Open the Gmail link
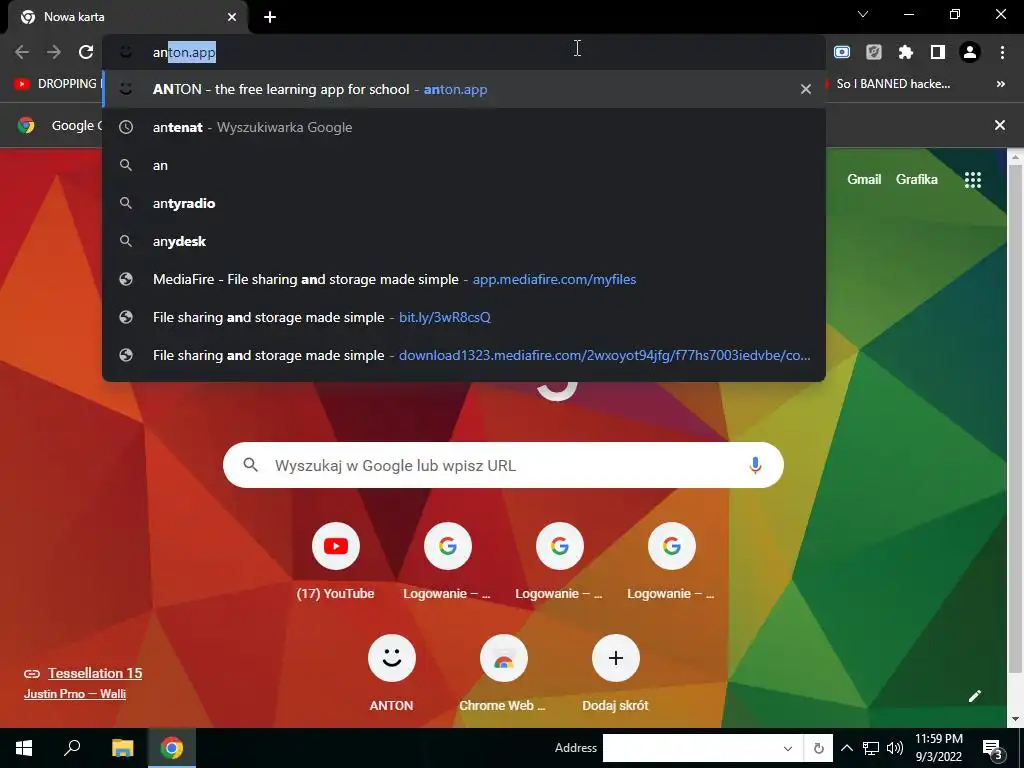 pos(864,180)
